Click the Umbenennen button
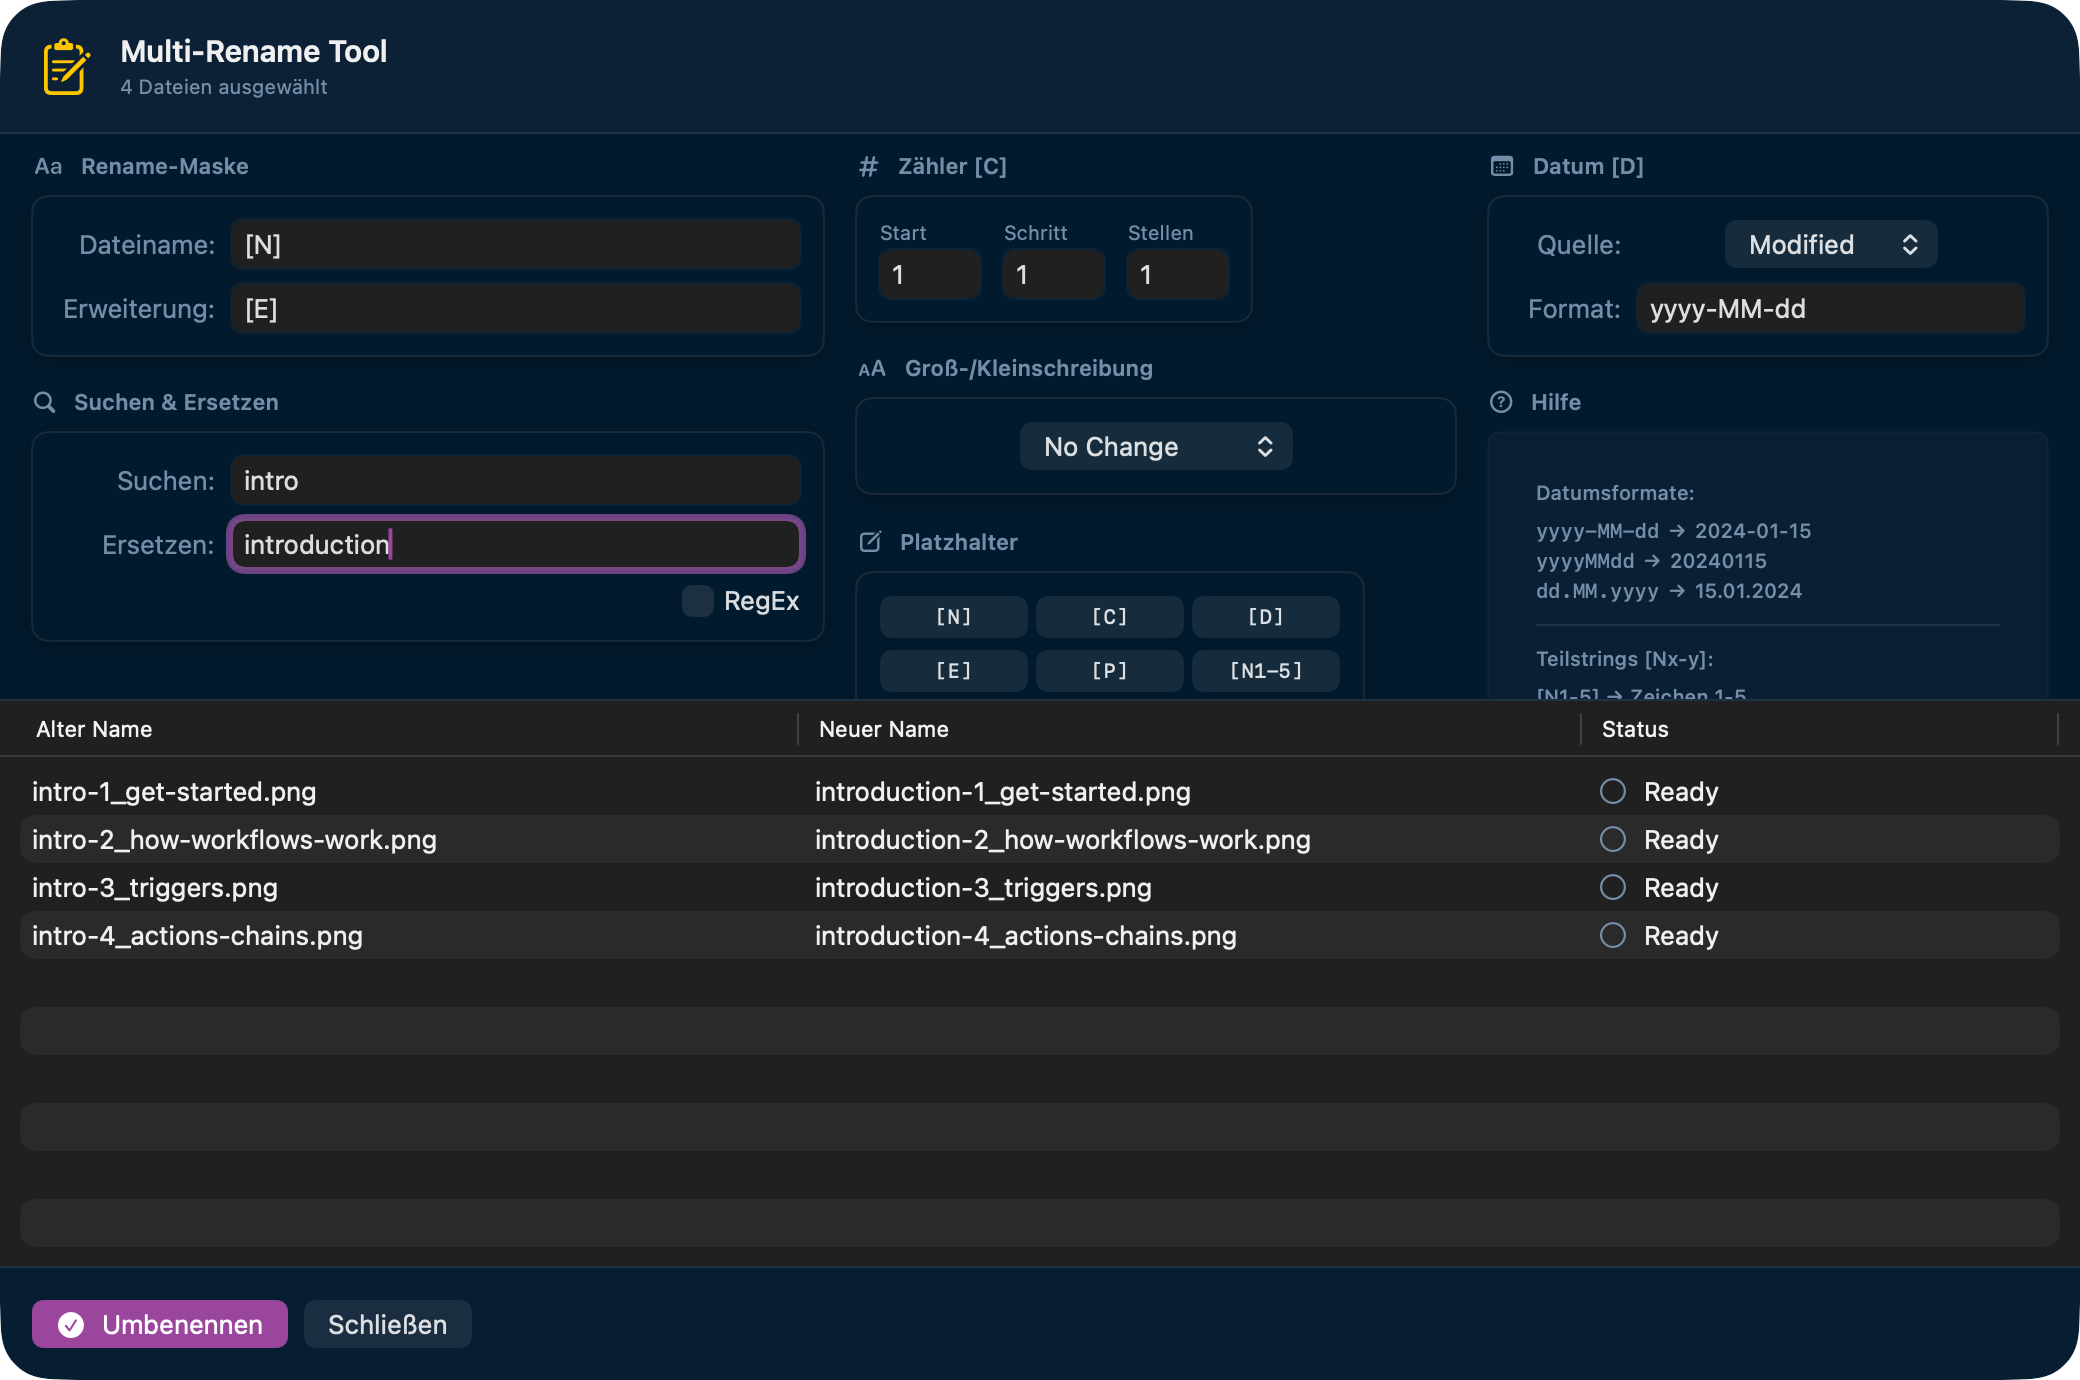2080x1380 pixels. 159,1324
